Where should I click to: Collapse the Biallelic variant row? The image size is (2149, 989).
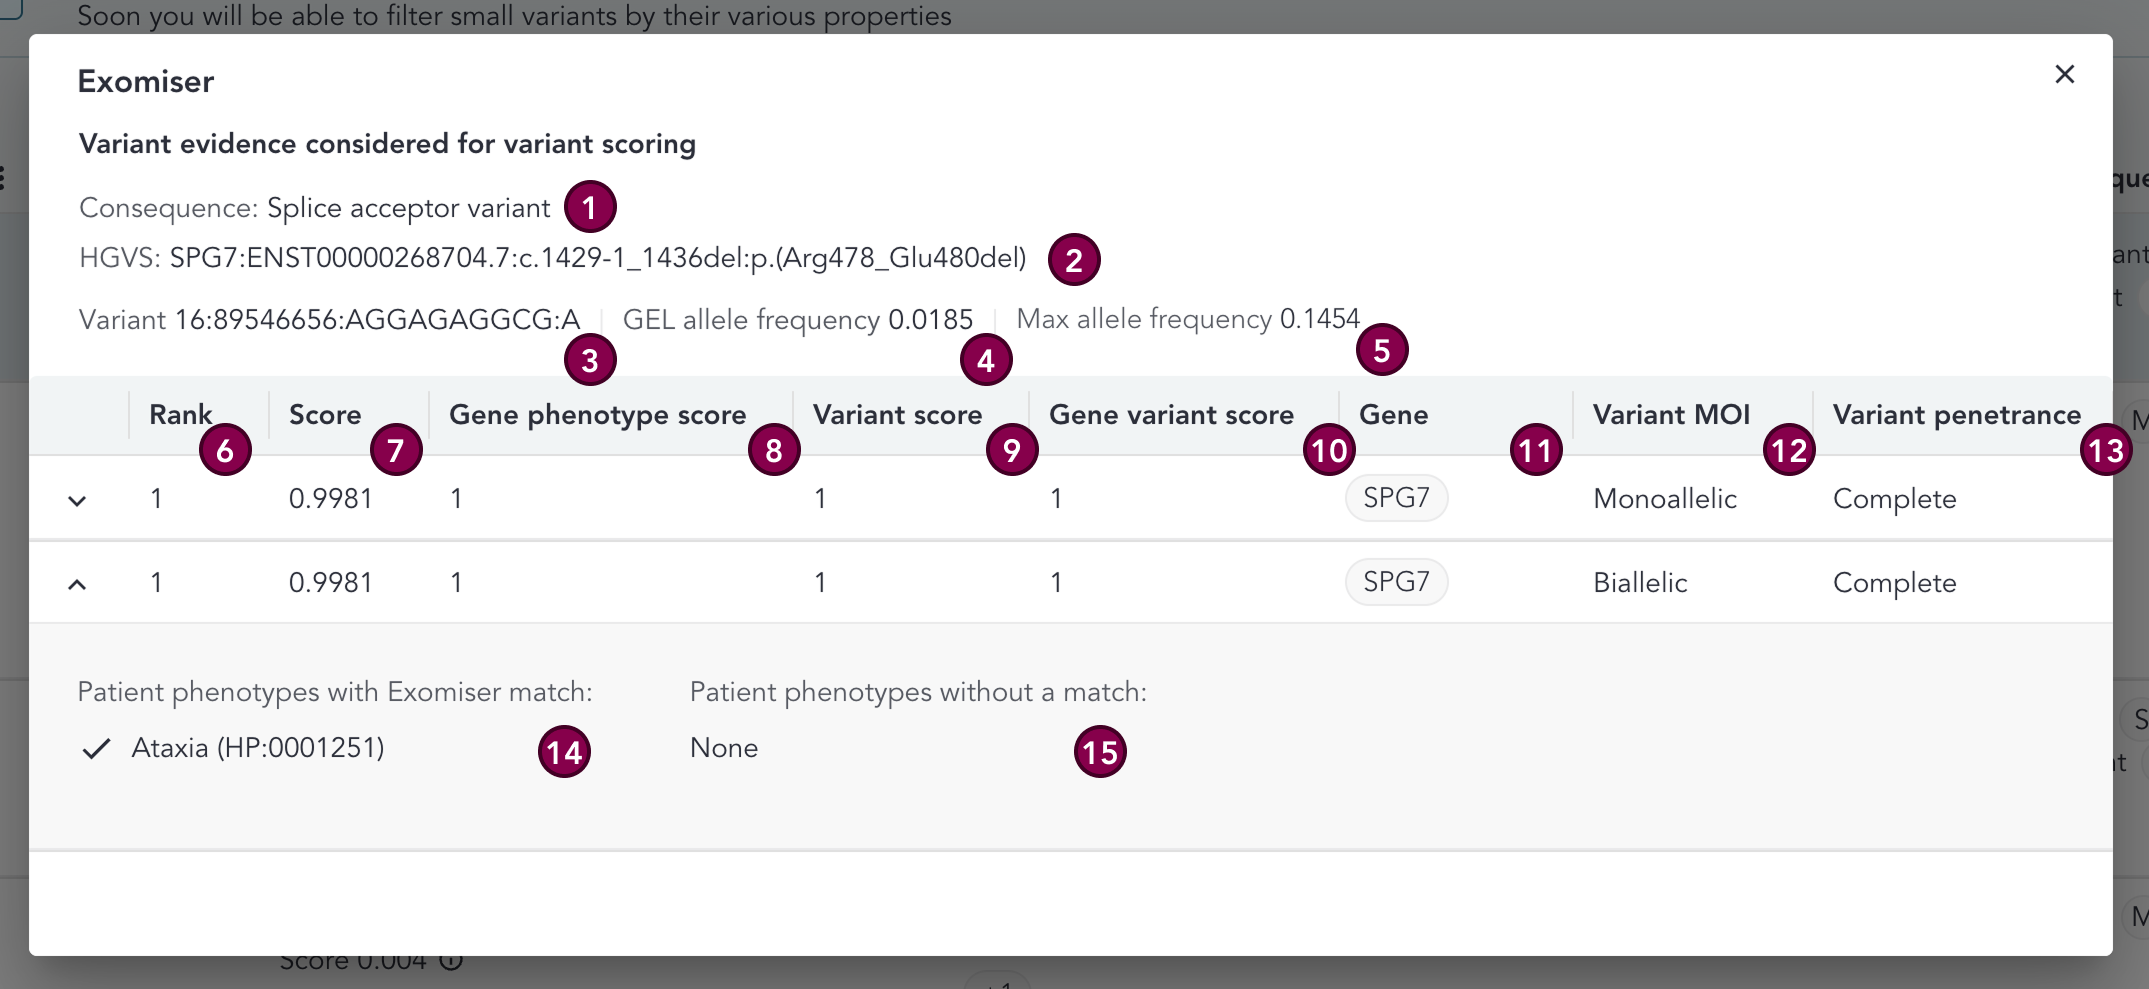pos(79,581)
